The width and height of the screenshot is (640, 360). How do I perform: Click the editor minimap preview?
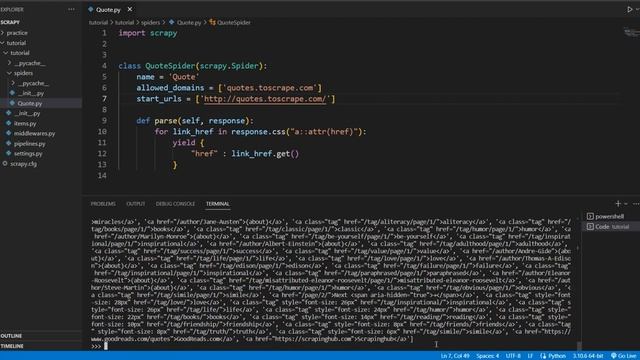pyautogui.click(x=631, y=33)
